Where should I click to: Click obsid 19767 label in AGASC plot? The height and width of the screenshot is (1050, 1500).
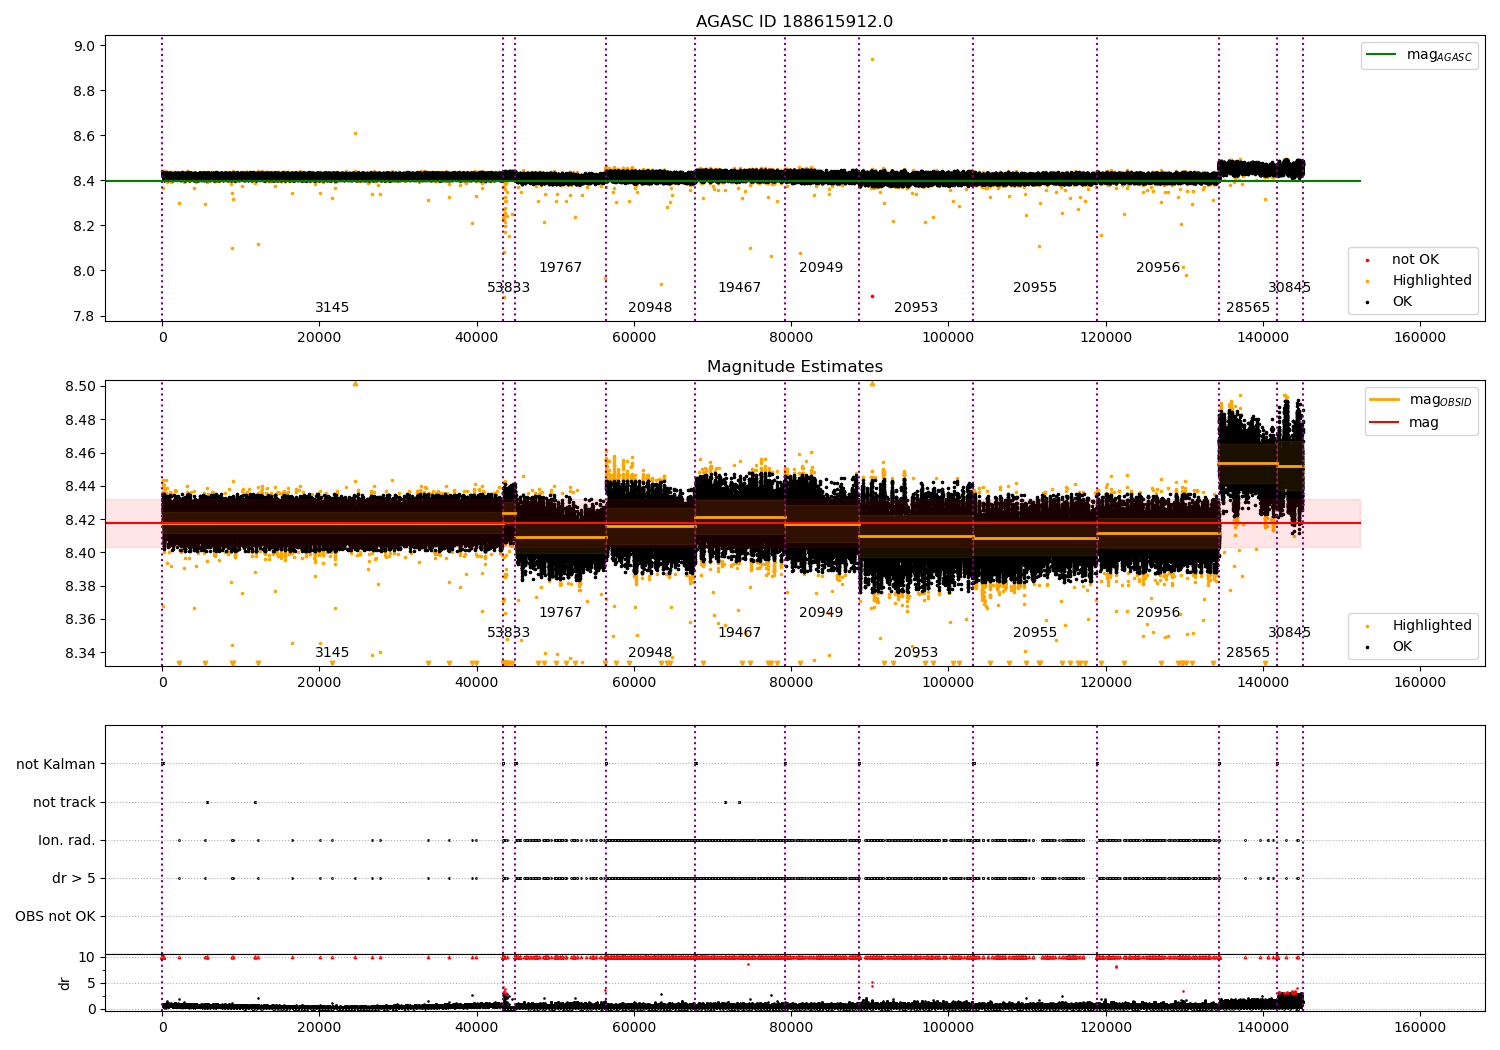560,267
